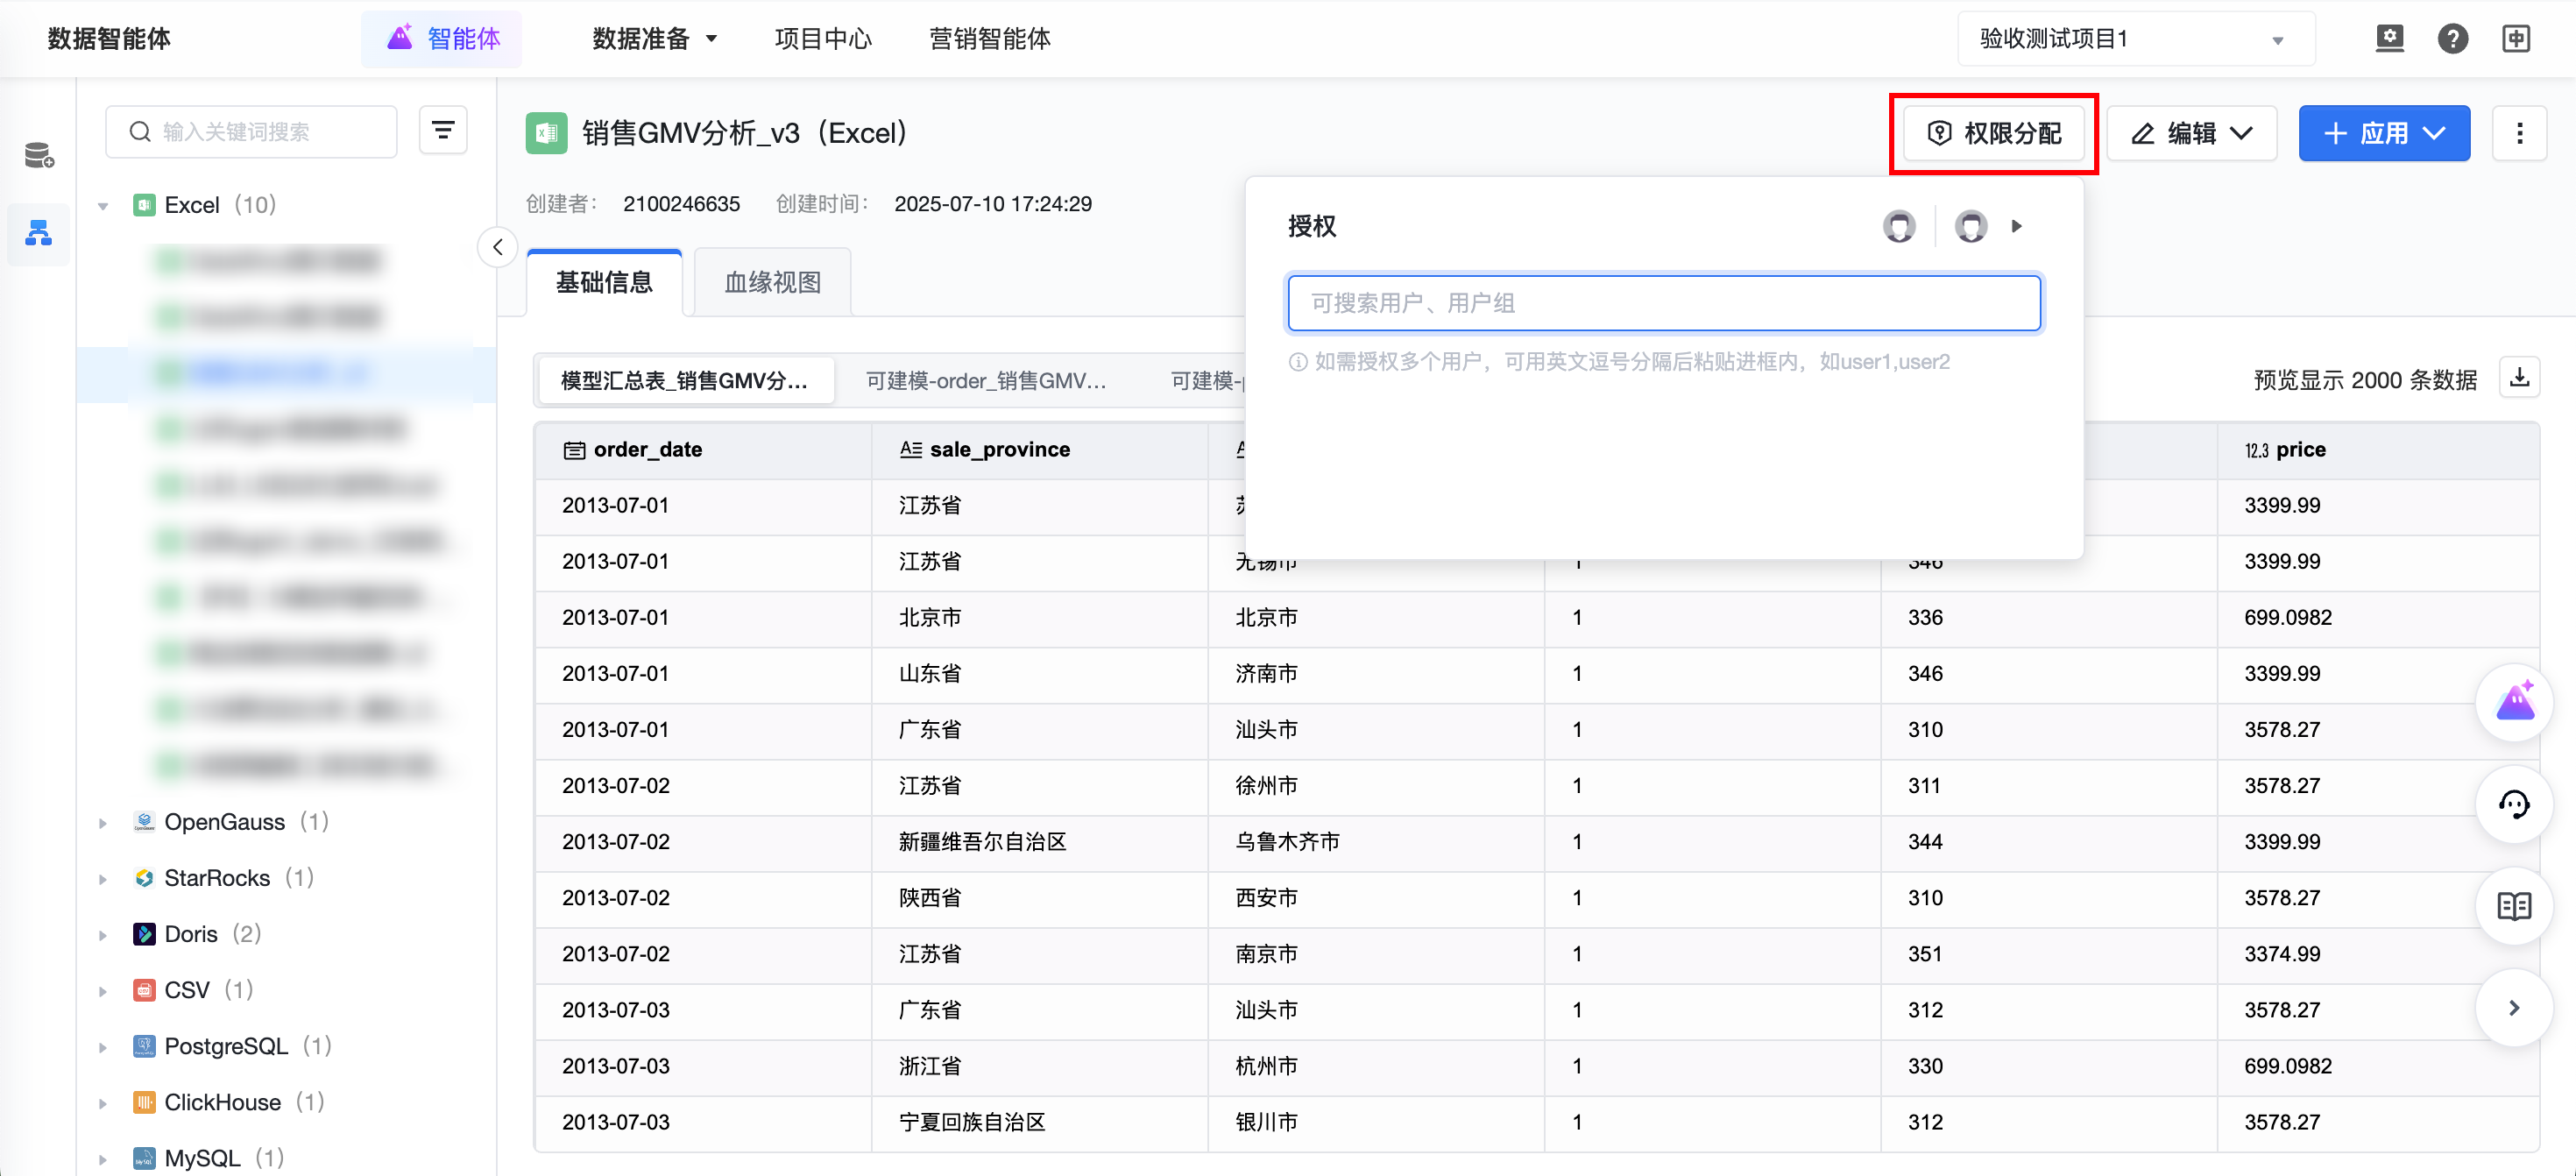This screenshot has height=1176, width=2576.
Task: Open the 项目中心 menu item
Action: [822, 39]
